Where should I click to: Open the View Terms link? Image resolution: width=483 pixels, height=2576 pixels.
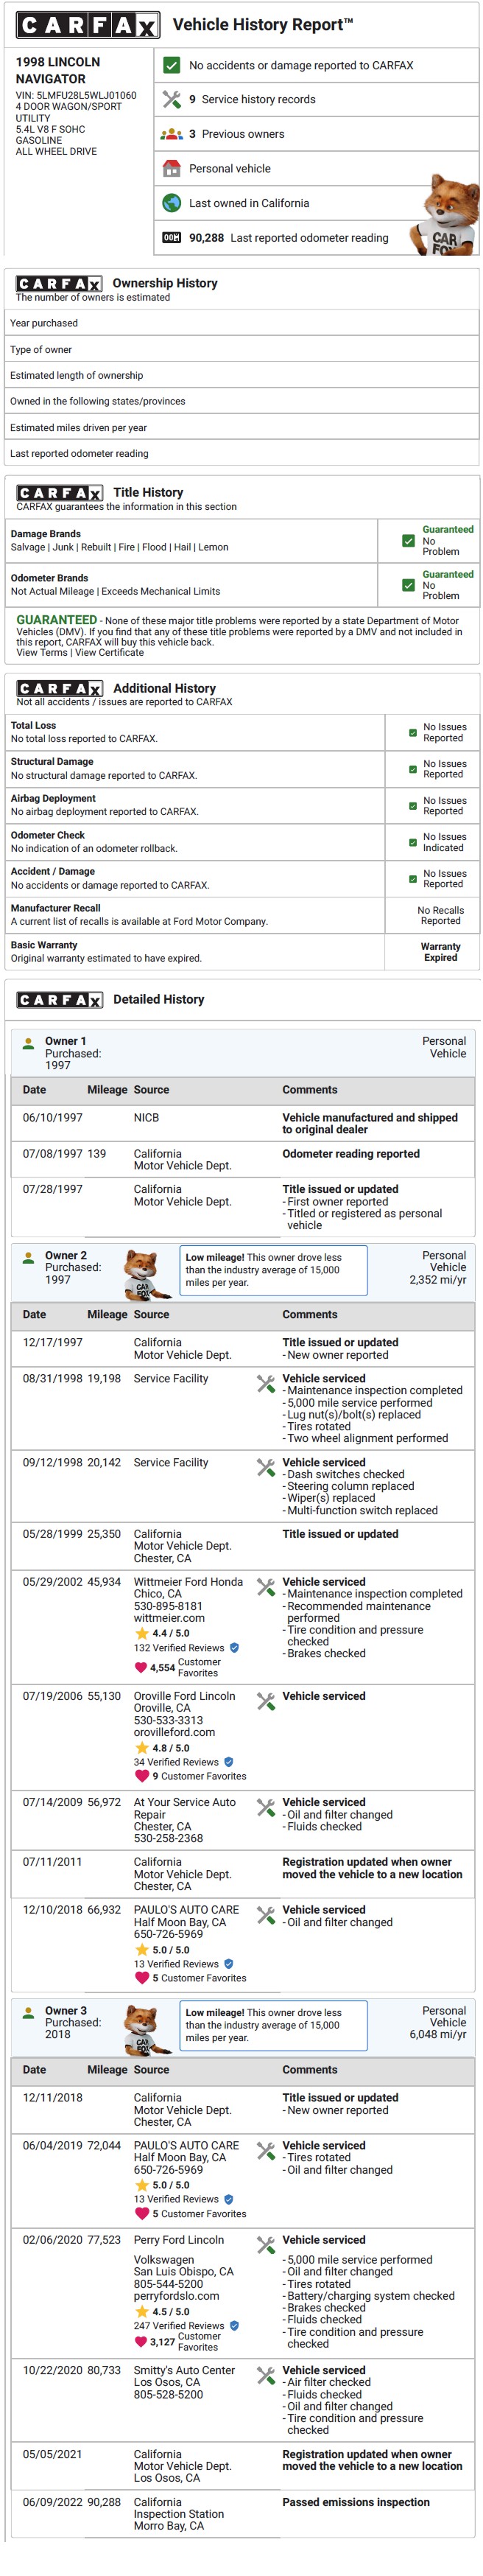tap(42, 652)
